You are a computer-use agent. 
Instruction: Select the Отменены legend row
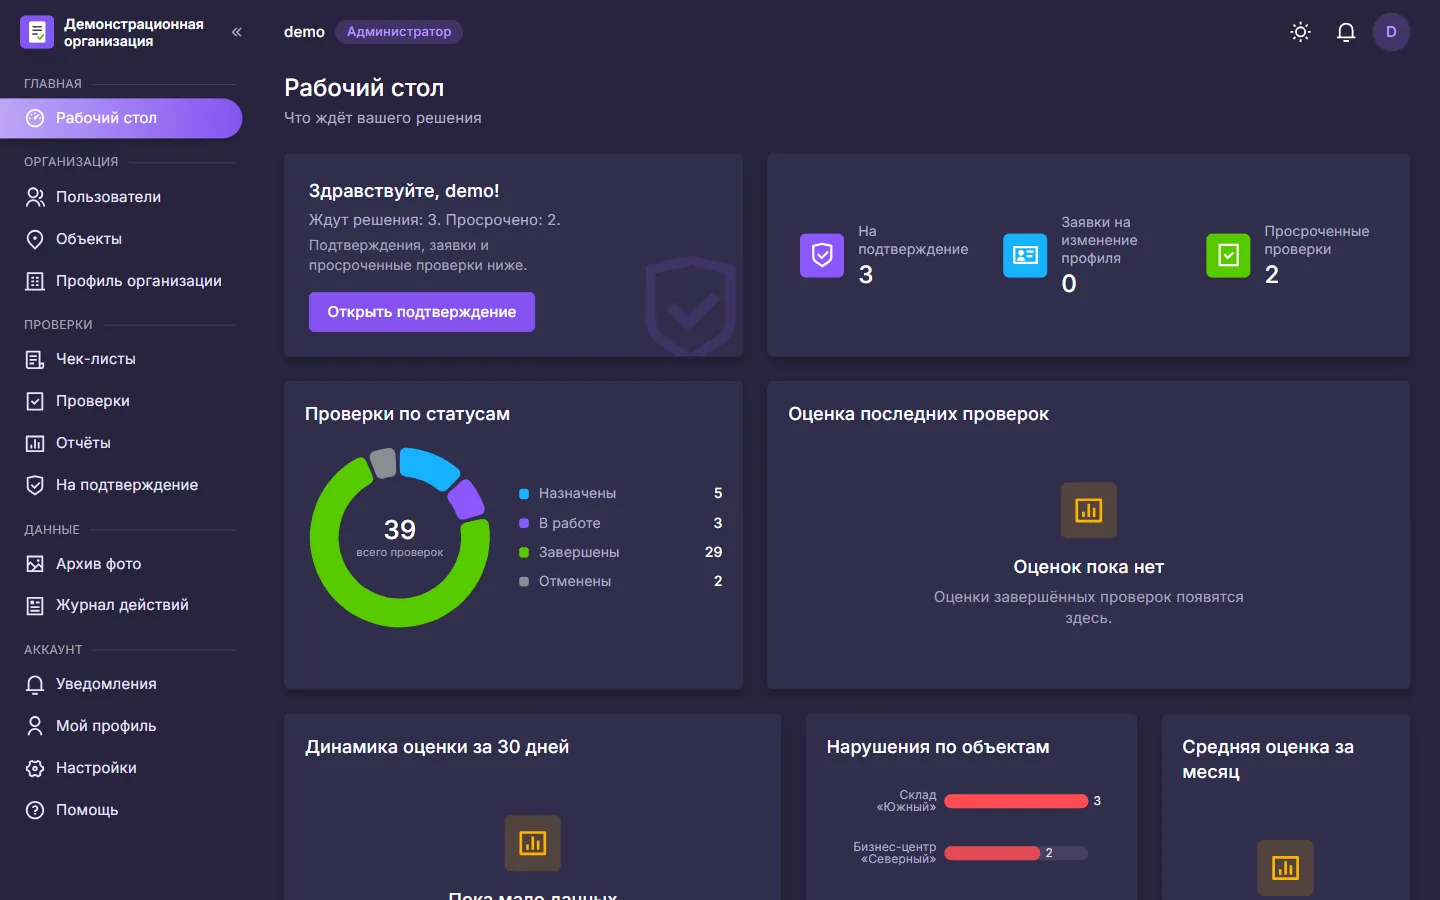[x=620, y=581]
